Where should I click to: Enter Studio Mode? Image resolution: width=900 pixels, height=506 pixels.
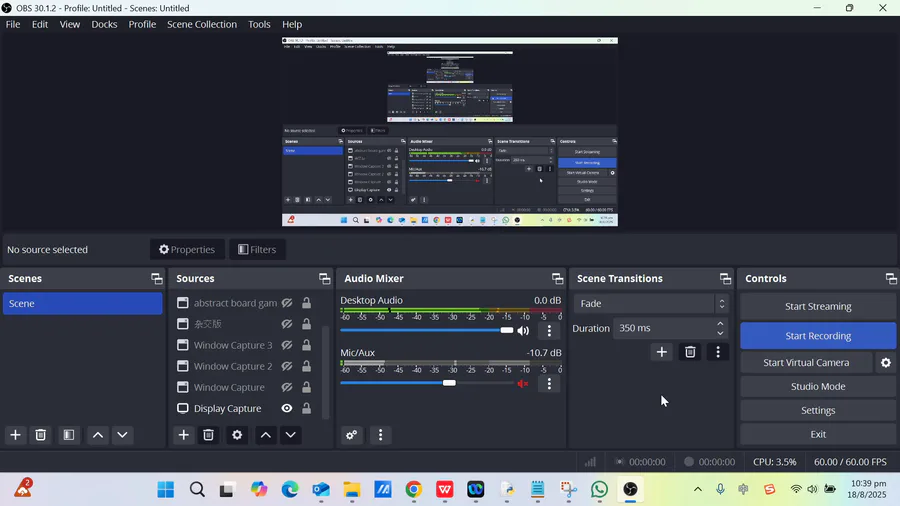click(x=818, y=387)
